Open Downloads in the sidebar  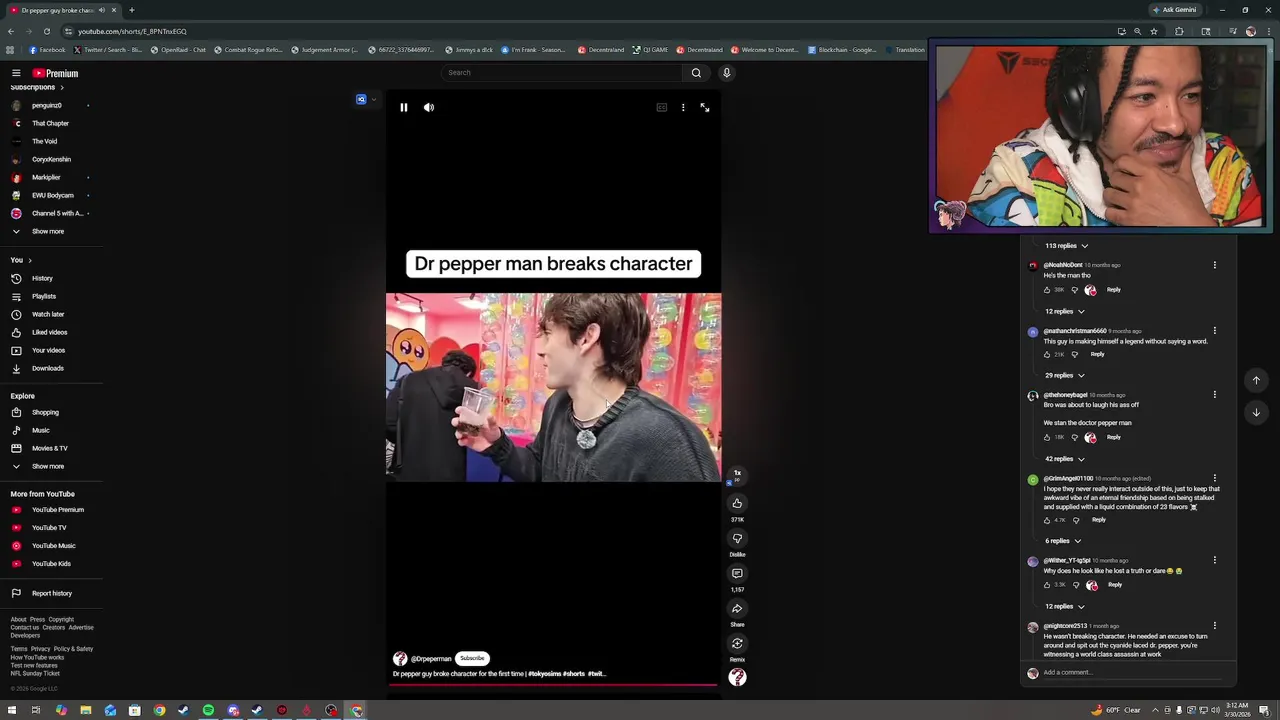[x=50, y=368]
